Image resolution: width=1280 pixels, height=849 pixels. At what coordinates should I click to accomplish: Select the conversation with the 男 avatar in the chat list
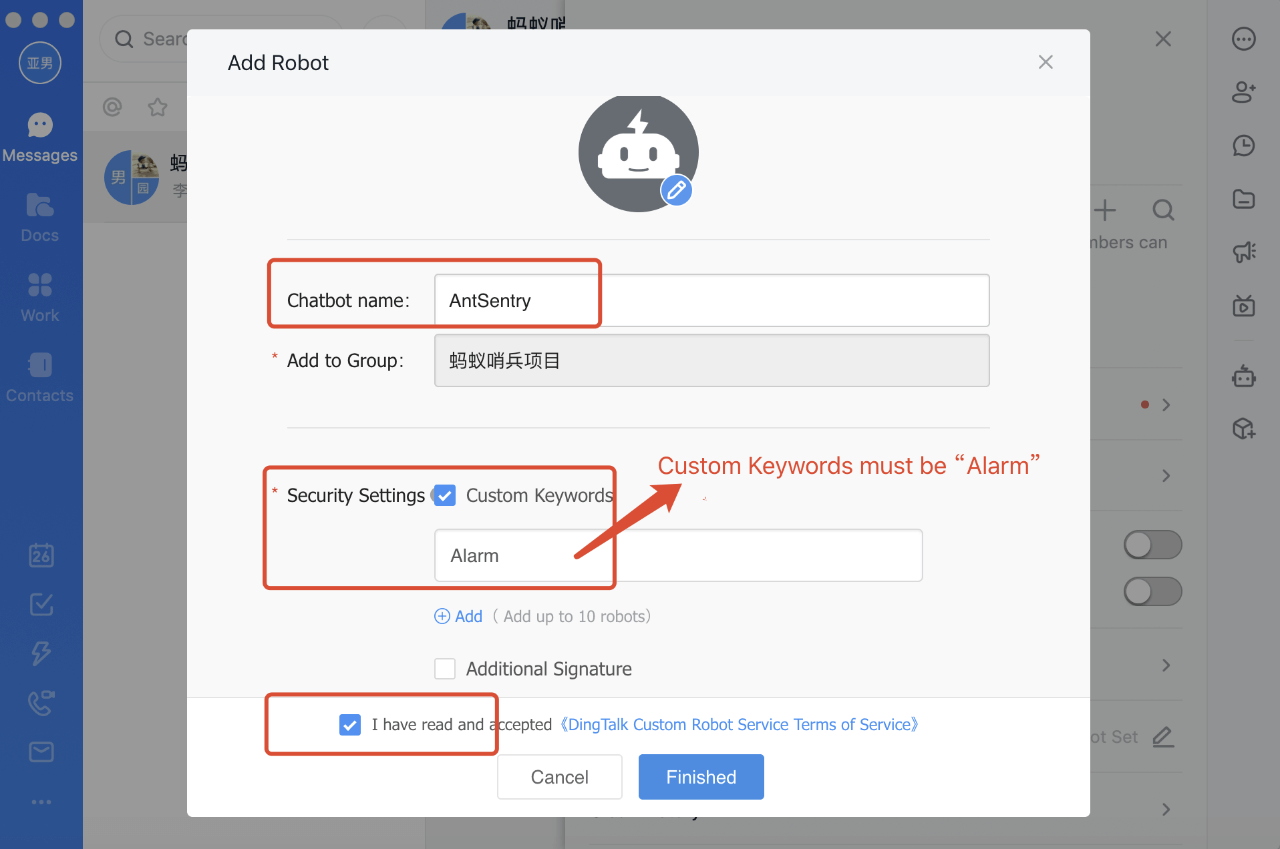coord(135,177)
